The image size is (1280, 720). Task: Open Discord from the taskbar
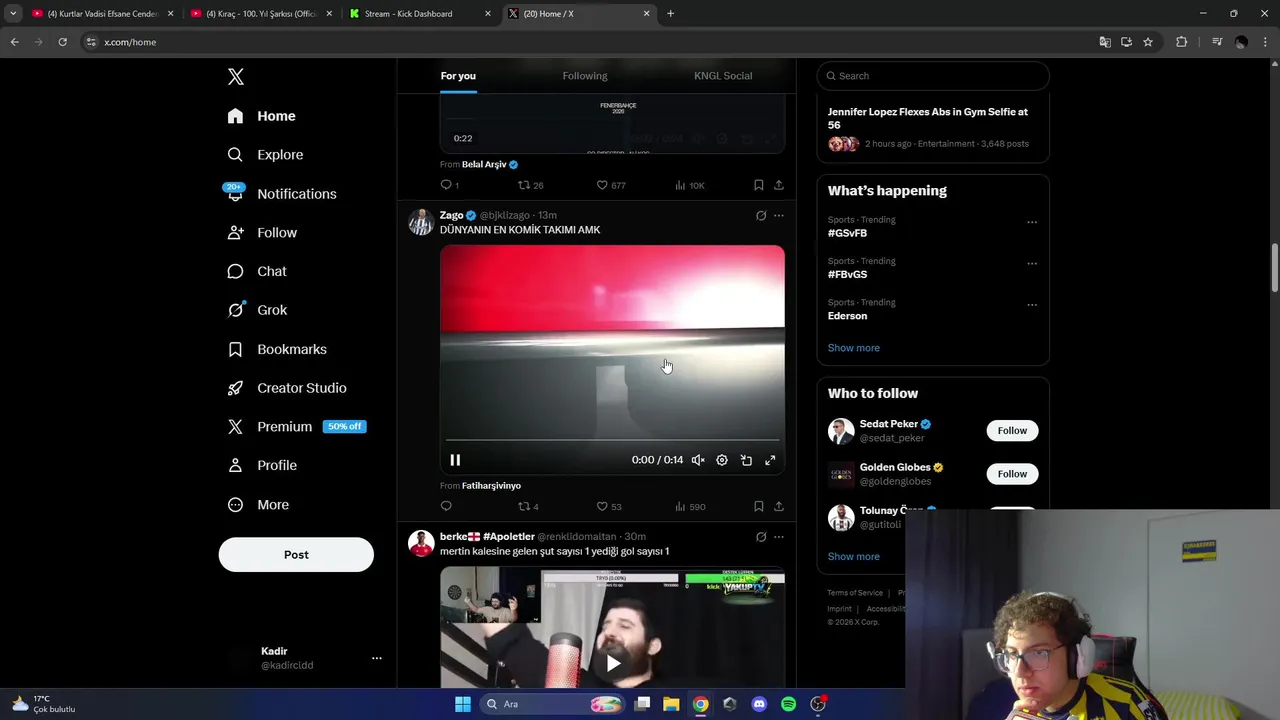click(759, 704)
